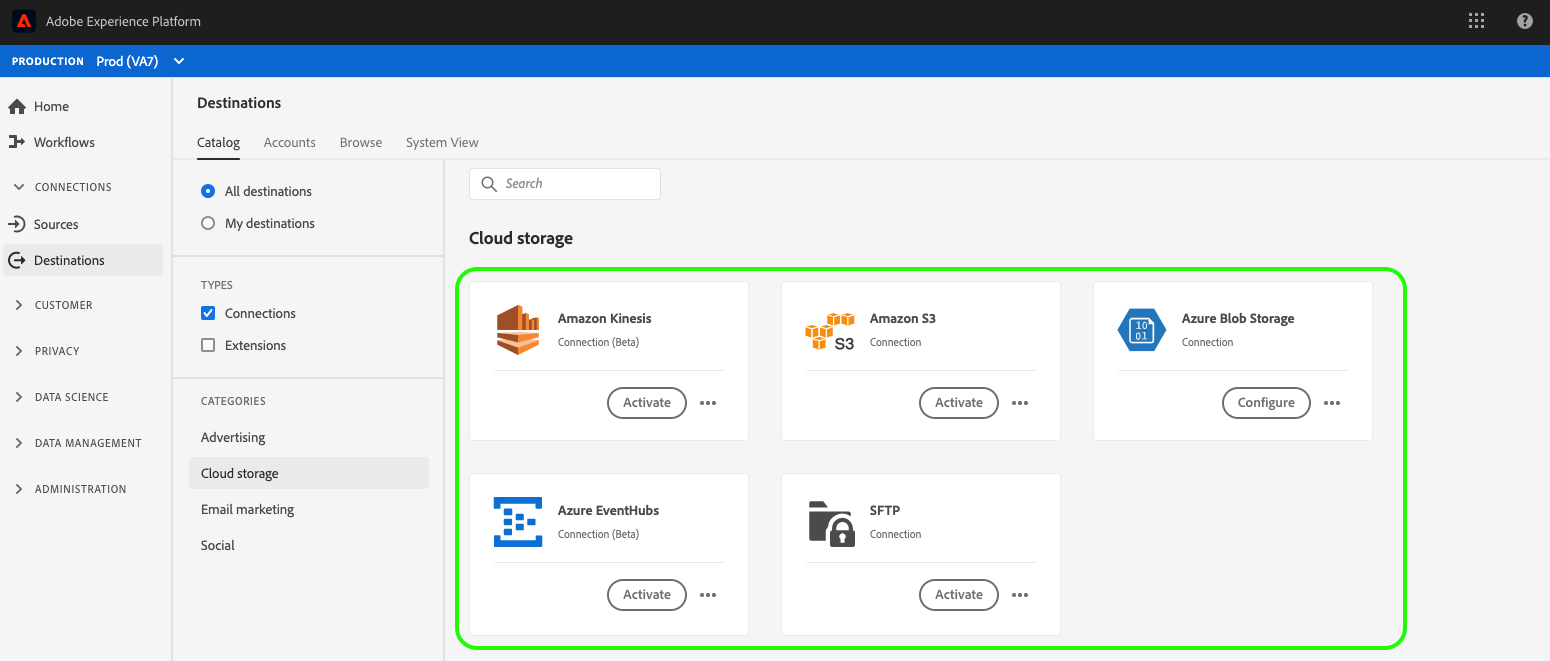Click the Azure Blob Storage card title
Image resolution: width=1550 pixels, height=661 pixels.
[x=1238, y=319]
